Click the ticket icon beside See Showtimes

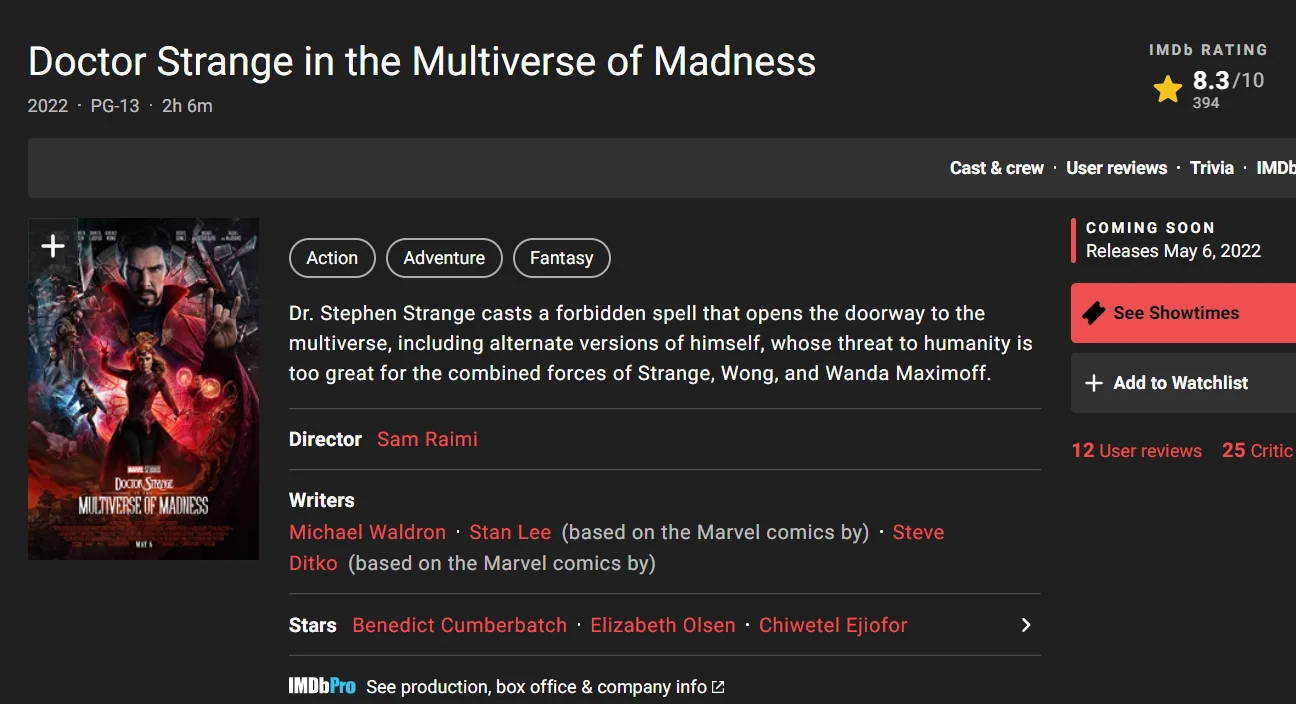pos(1094,313)
